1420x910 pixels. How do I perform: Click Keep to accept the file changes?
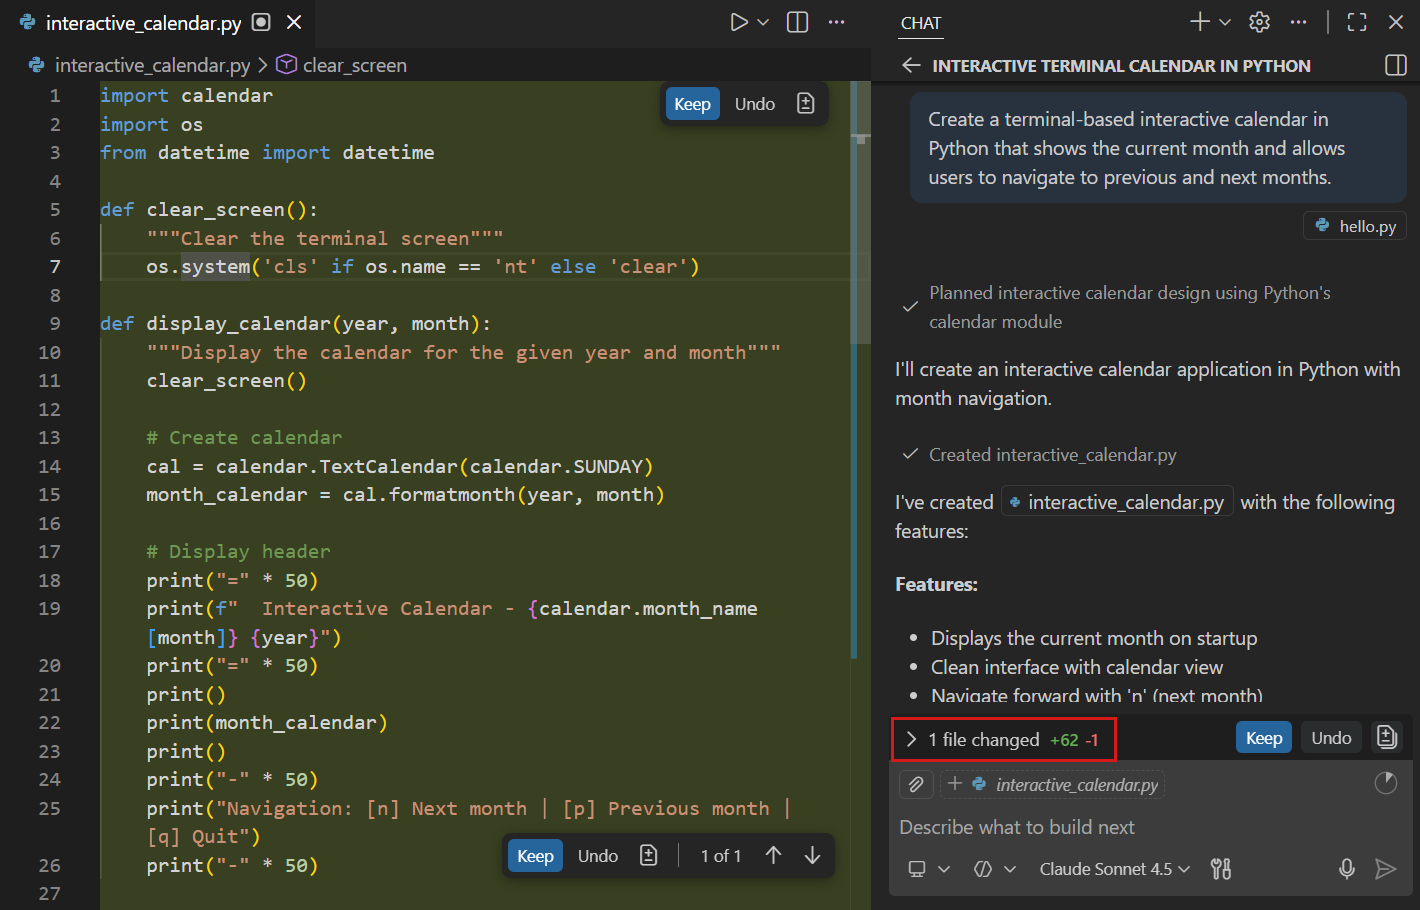click(1263, 737)
